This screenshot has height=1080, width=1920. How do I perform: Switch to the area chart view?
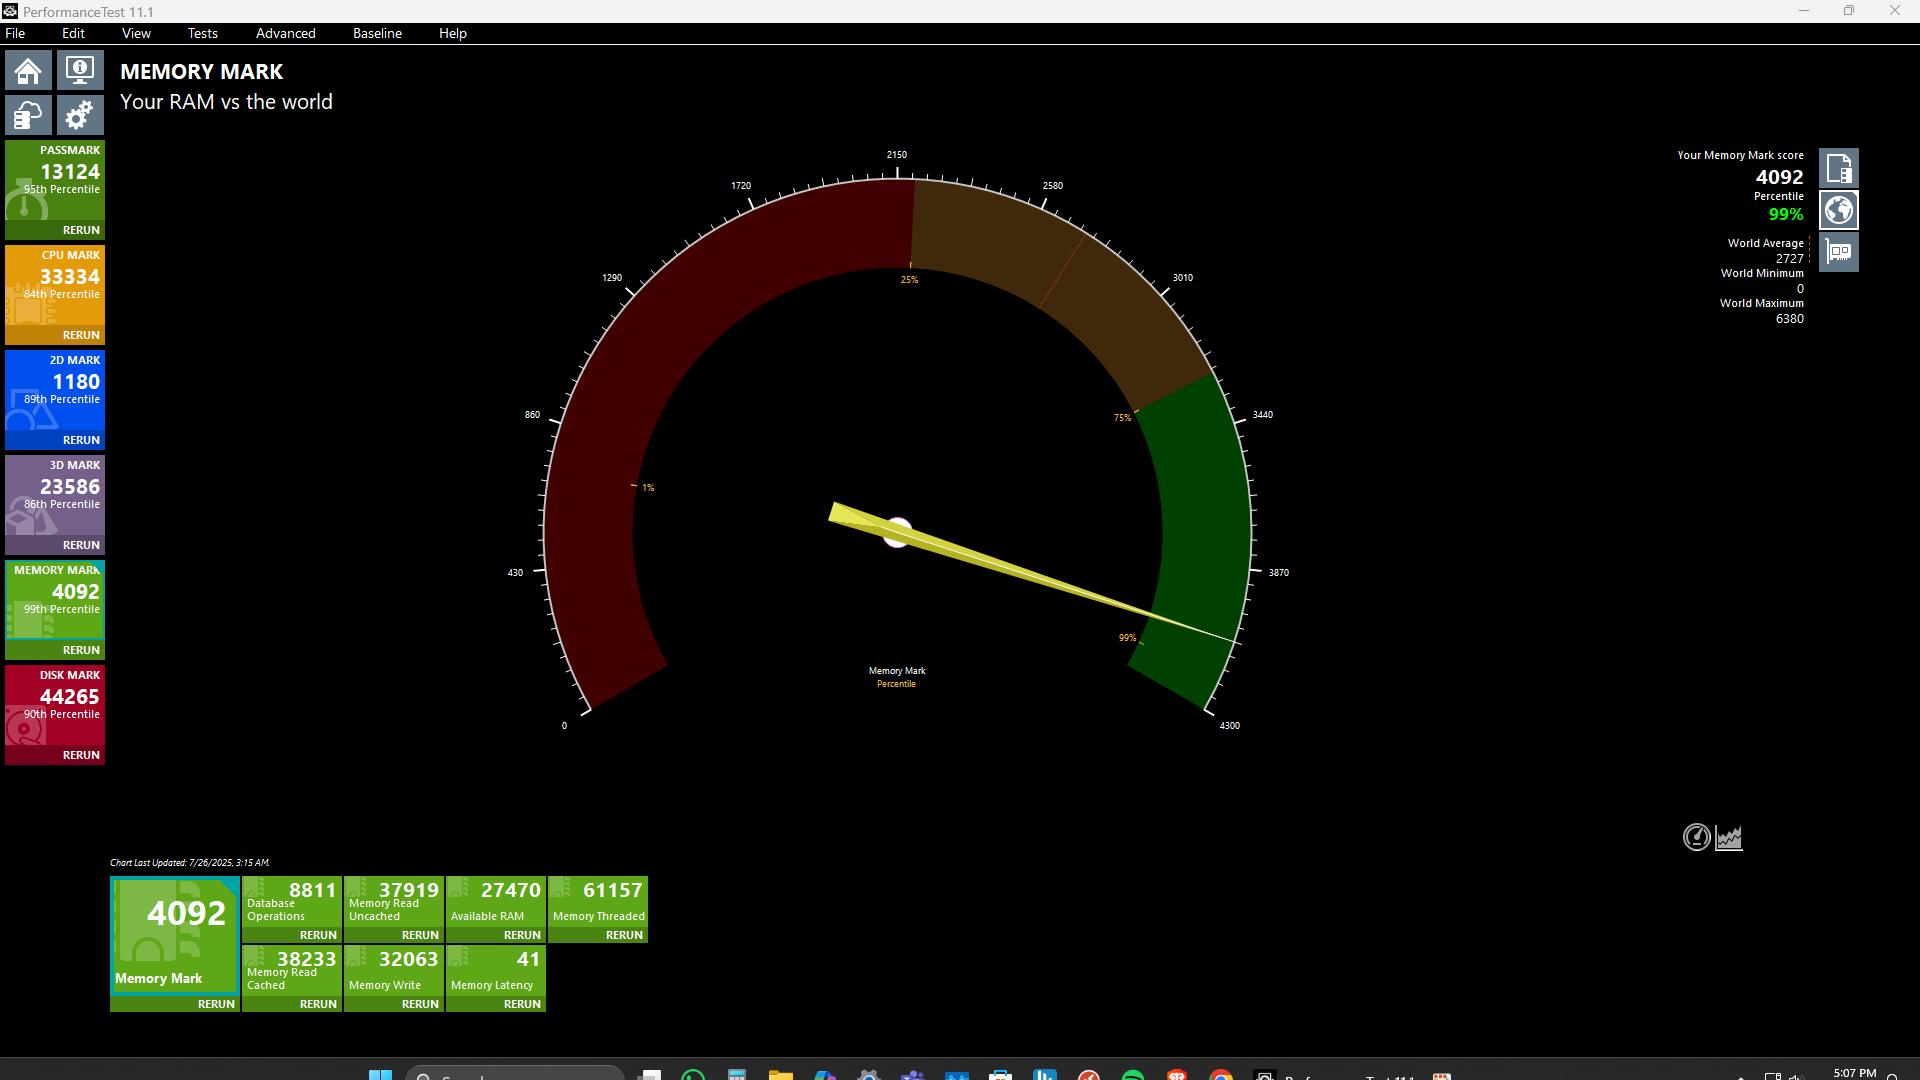tap(1729, 838)
